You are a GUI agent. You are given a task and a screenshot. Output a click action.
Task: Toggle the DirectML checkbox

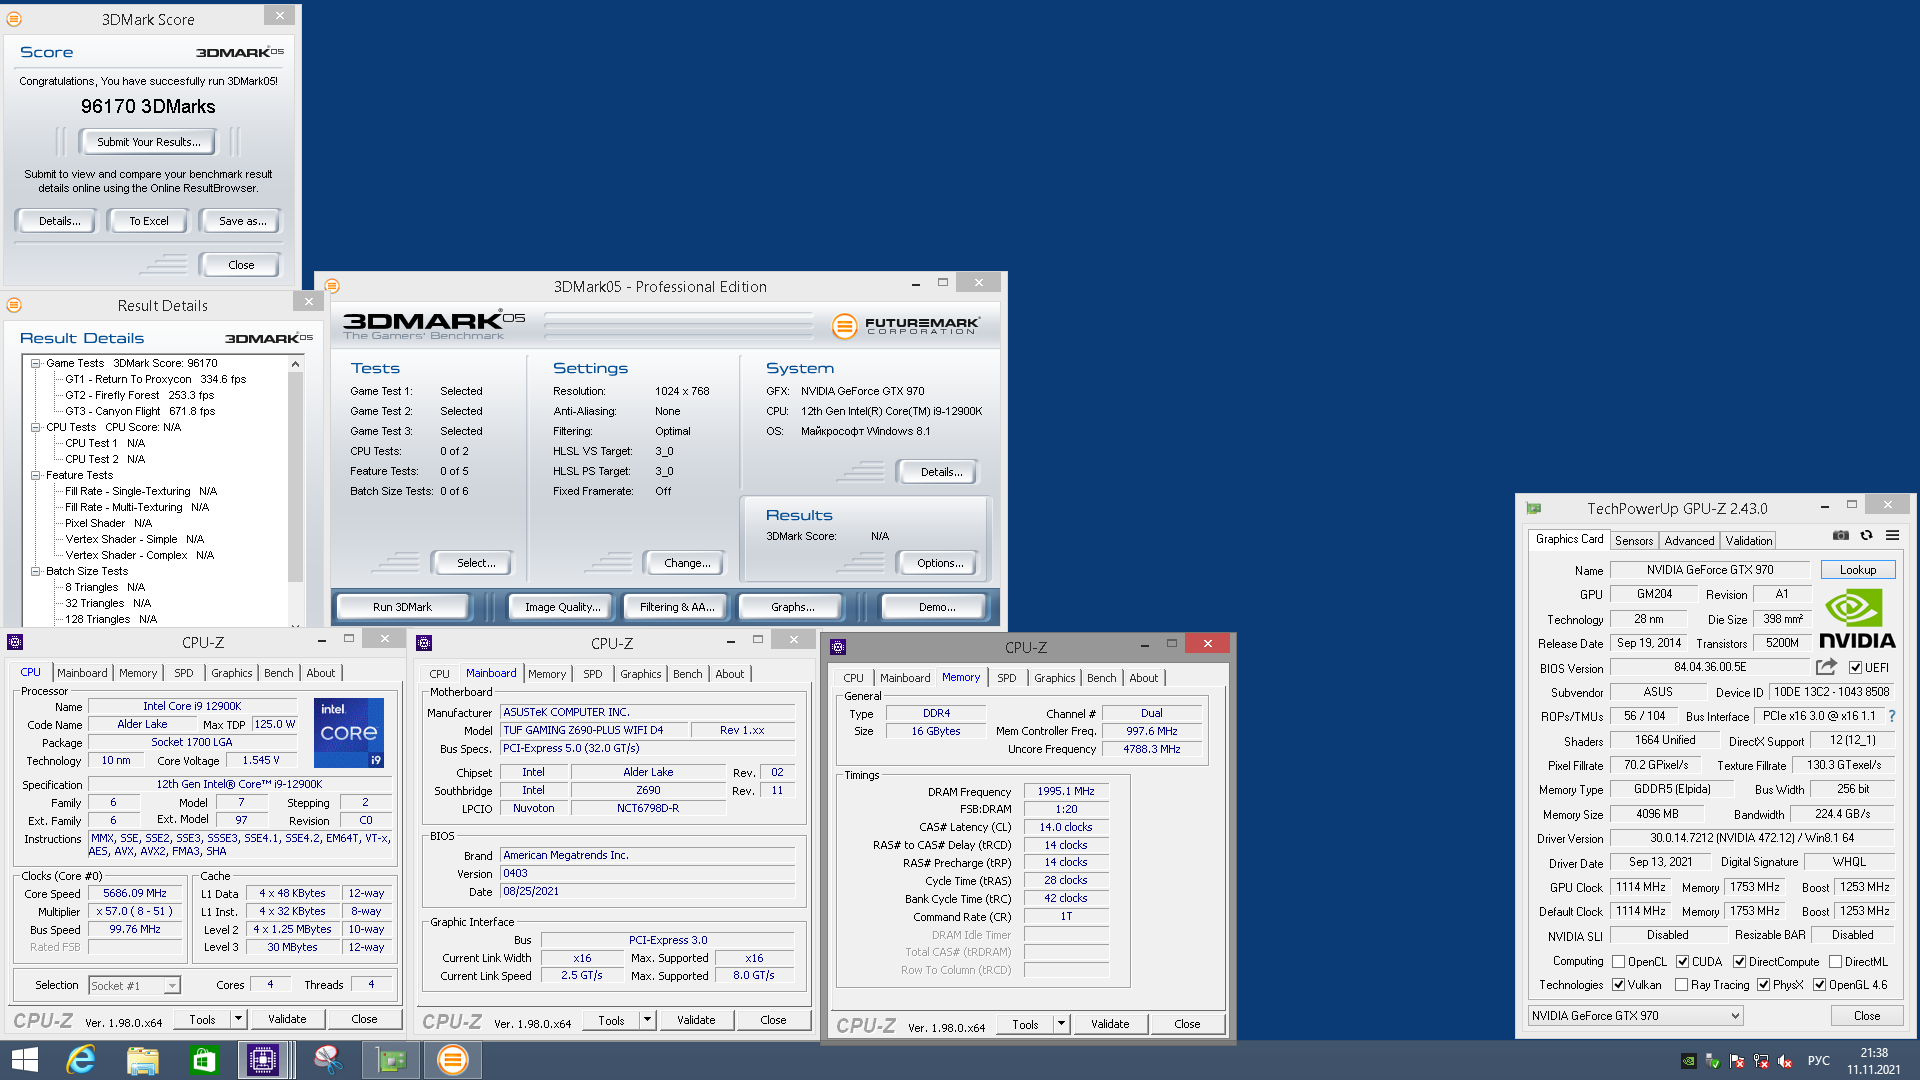click(x=1835, y=962)
